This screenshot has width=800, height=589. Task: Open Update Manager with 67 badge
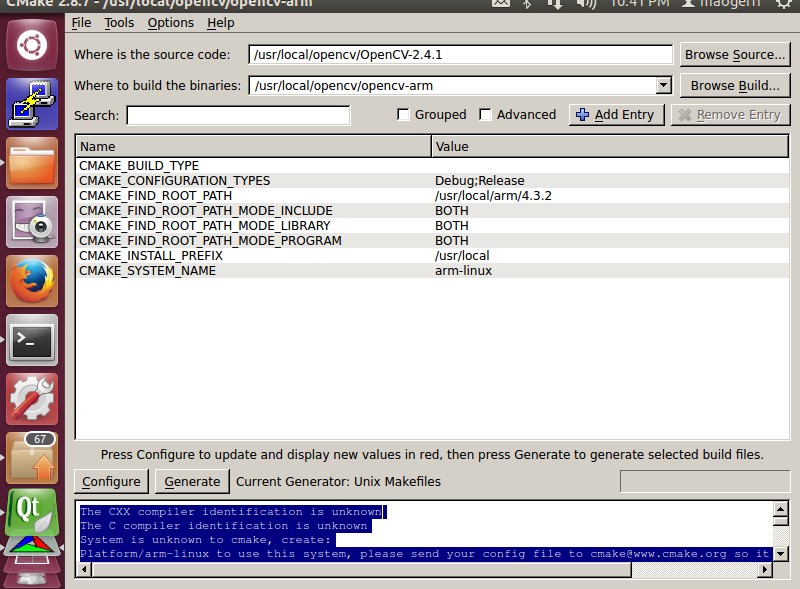32,458
